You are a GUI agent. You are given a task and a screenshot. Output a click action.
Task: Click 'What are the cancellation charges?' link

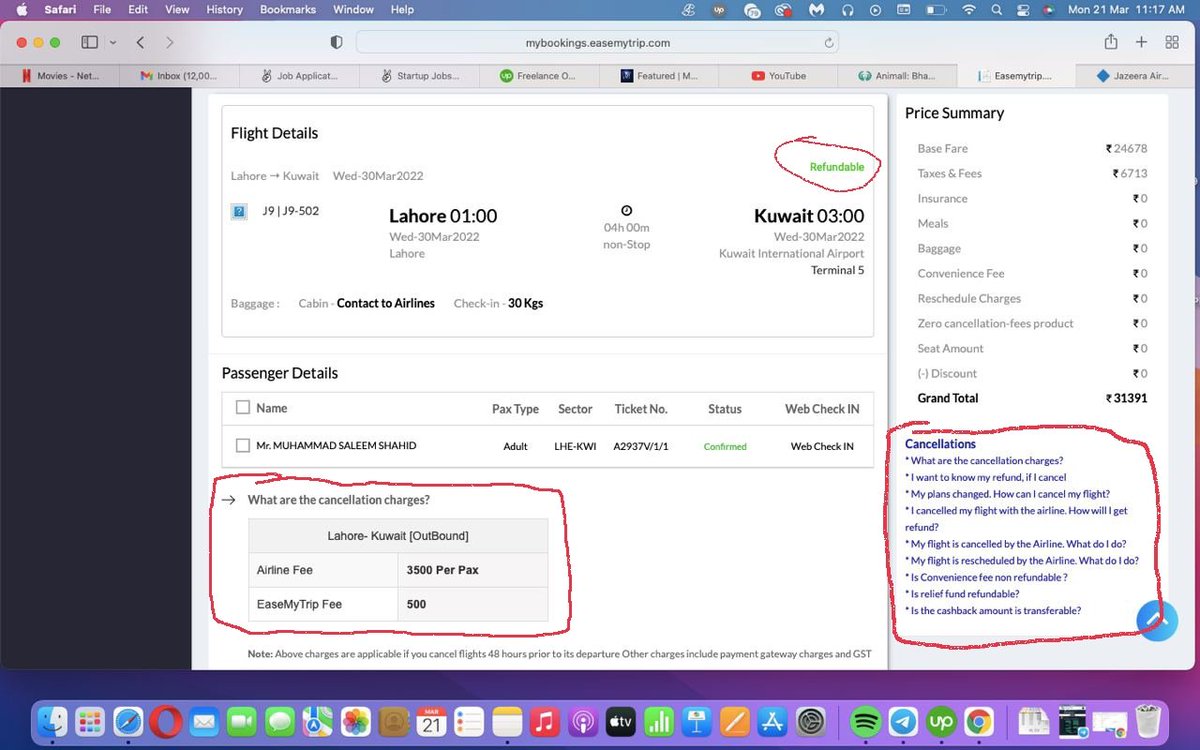(984, 461)
